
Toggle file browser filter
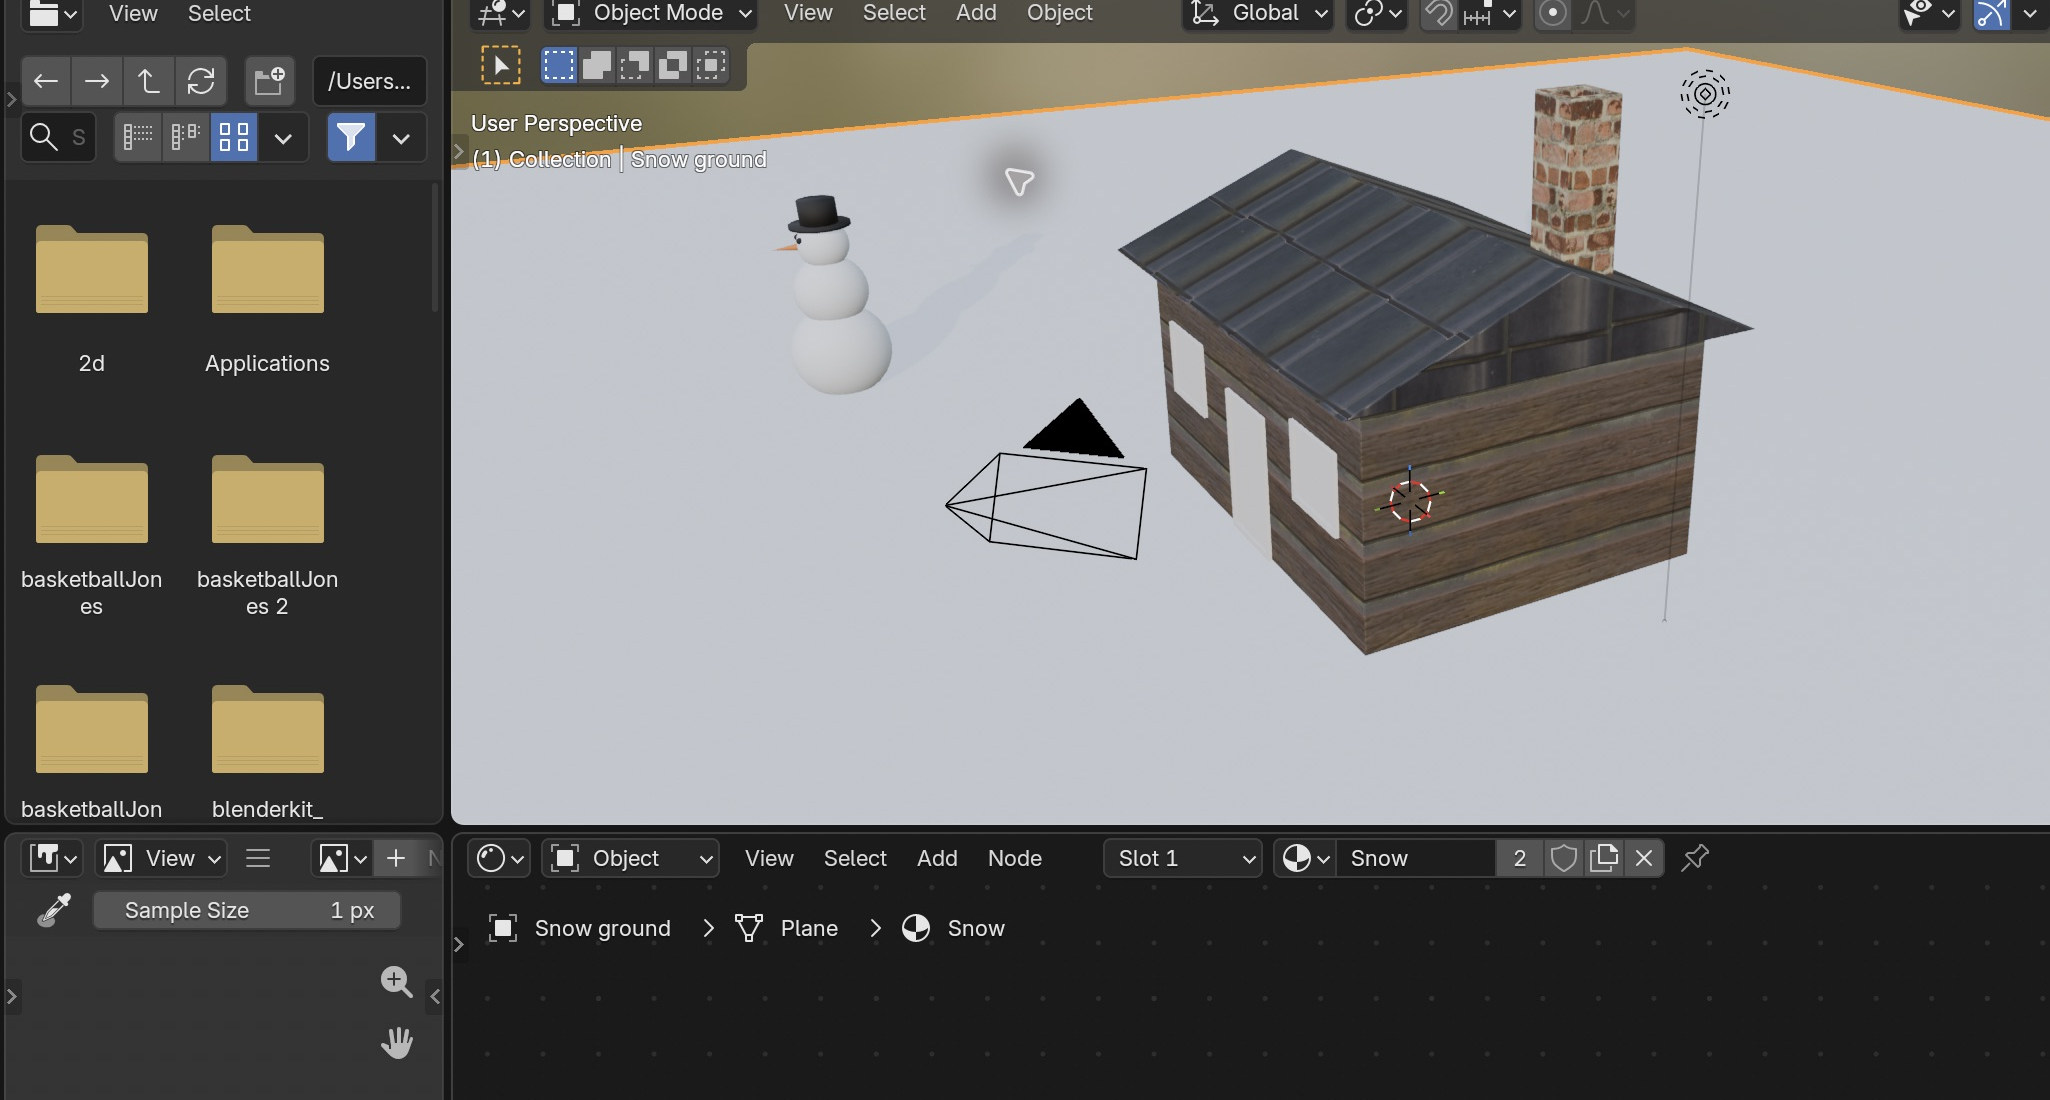coord(351,137)
